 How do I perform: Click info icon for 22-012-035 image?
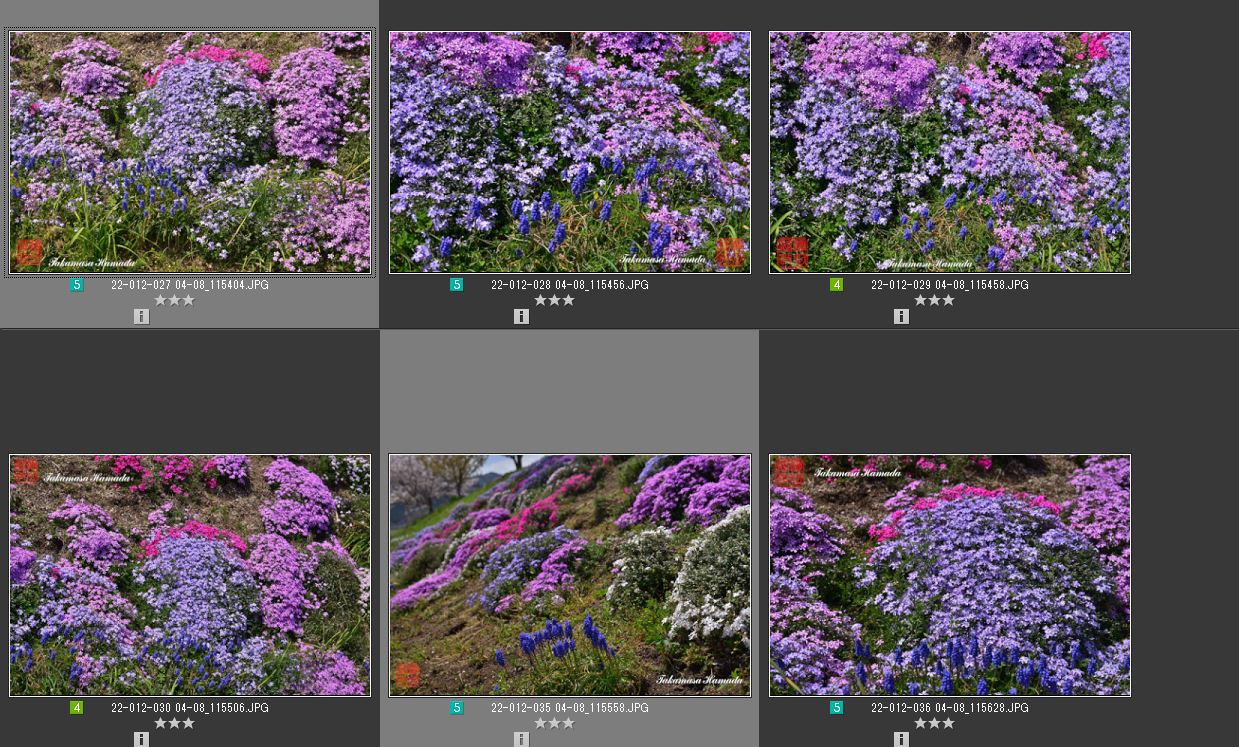[521, 740]
